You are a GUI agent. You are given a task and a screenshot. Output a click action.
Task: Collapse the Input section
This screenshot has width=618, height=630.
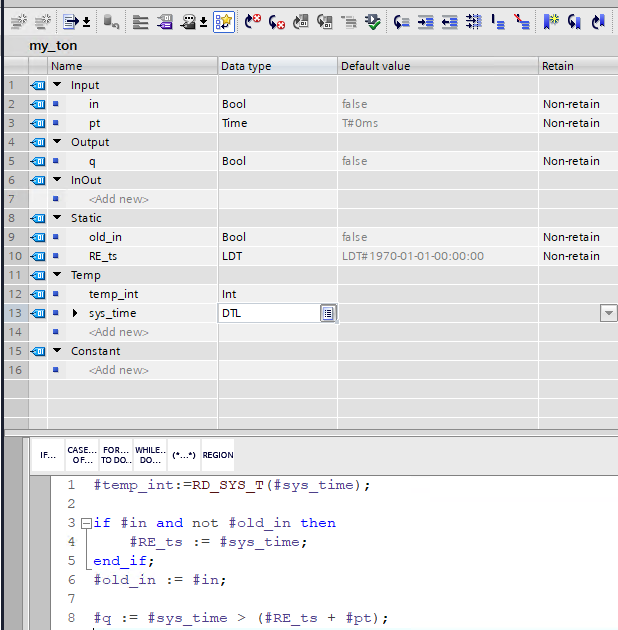(x=57, y=85)
